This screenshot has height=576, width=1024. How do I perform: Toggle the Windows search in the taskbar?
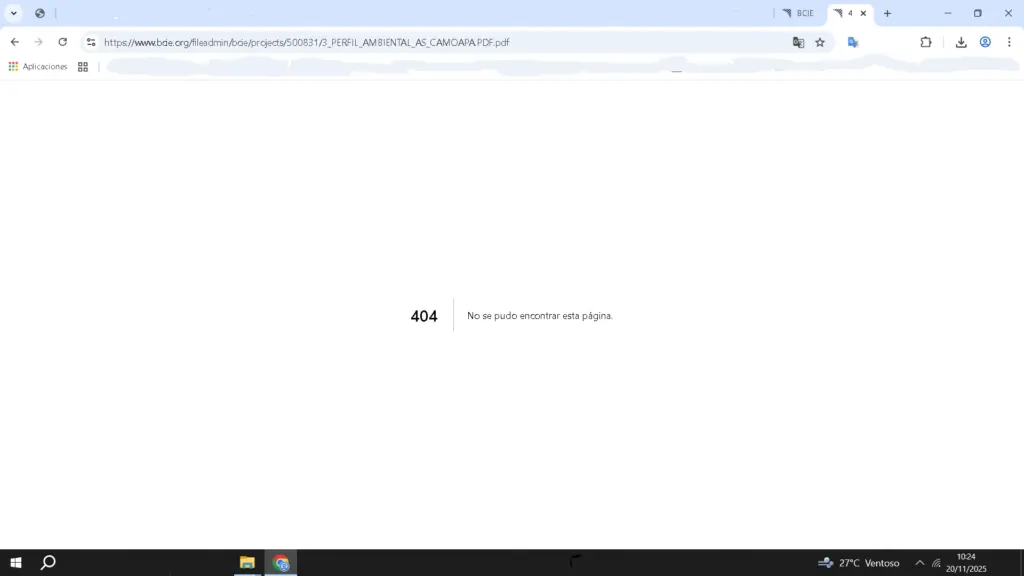click(x=48, y=562)
